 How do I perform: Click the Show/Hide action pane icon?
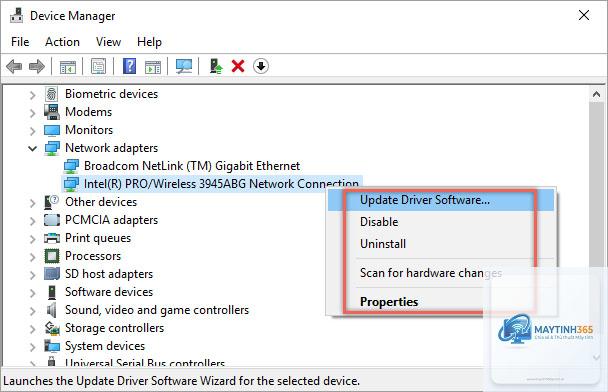tap(153, 67)
